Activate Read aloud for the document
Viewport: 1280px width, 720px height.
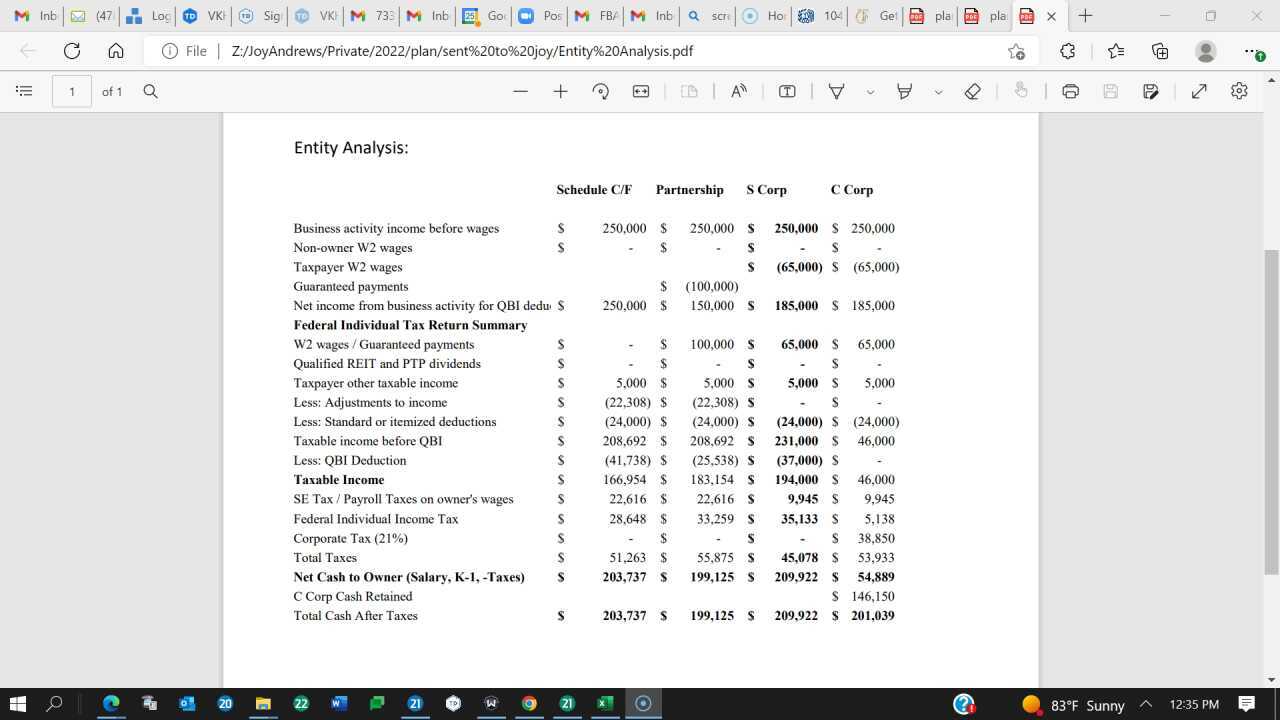[x=738, y=91]
